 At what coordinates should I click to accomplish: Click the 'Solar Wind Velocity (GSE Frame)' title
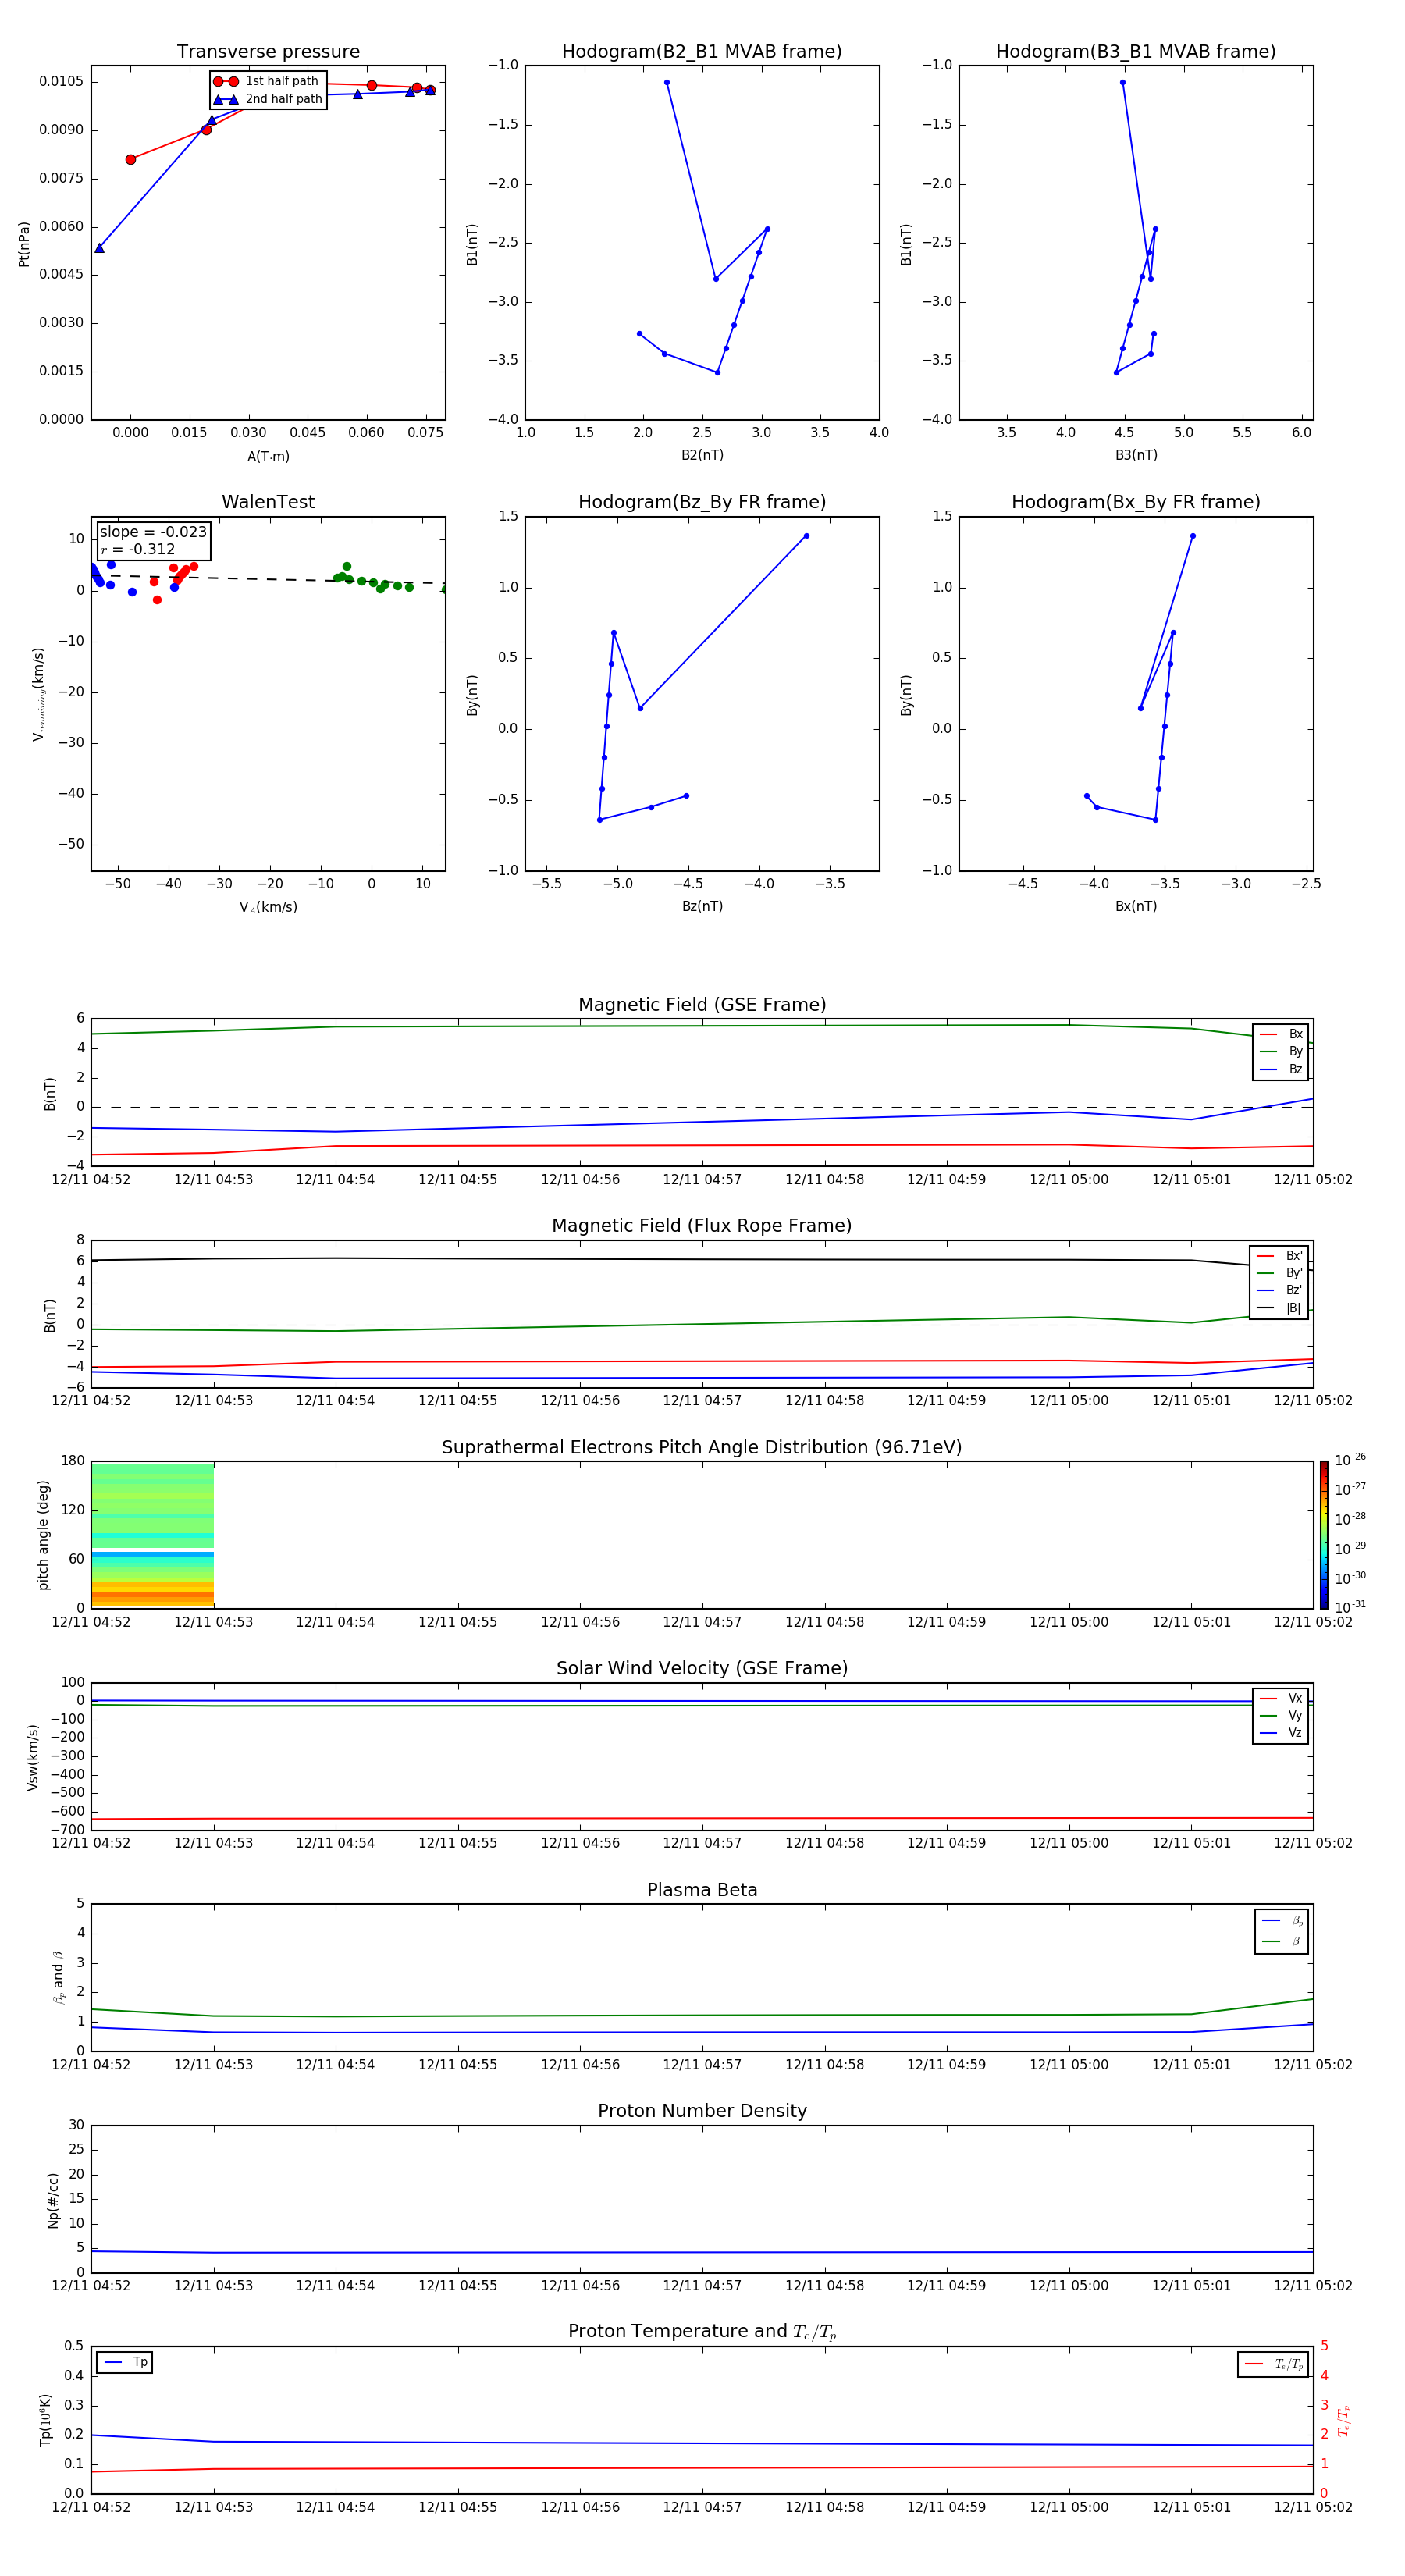point(702,1669)
